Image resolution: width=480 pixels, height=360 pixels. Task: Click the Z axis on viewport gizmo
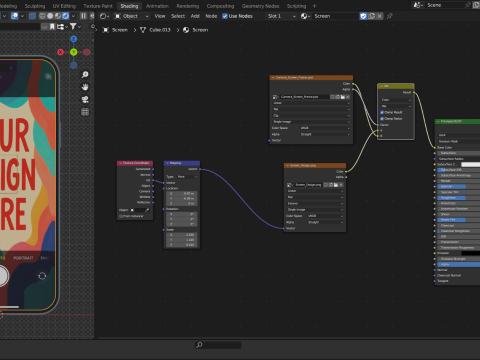[x=74, y=39]
